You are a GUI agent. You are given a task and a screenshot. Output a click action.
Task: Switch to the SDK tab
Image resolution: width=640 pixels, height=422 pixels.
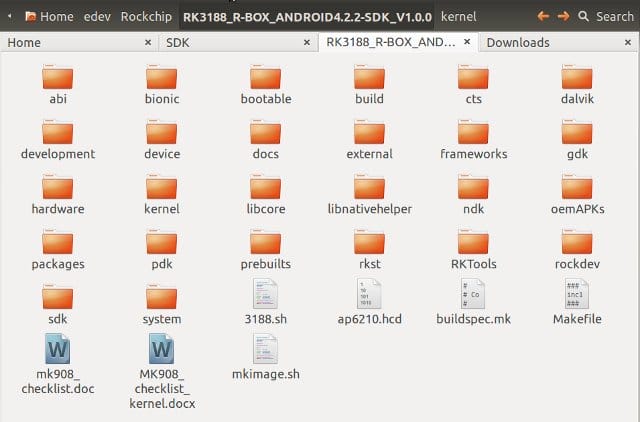[238, 42]
